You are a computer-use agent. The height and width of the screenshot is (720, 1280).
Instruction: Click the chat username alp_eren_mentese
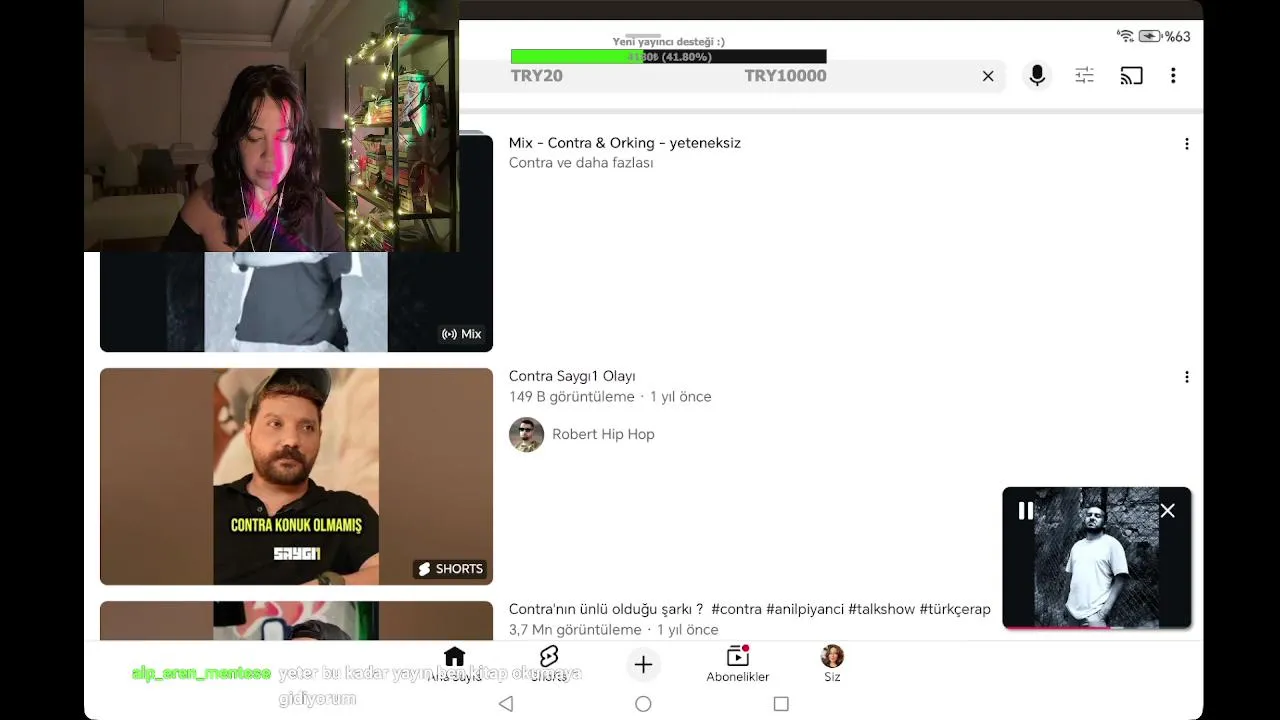pyautogui.click(x=201, y=674)
